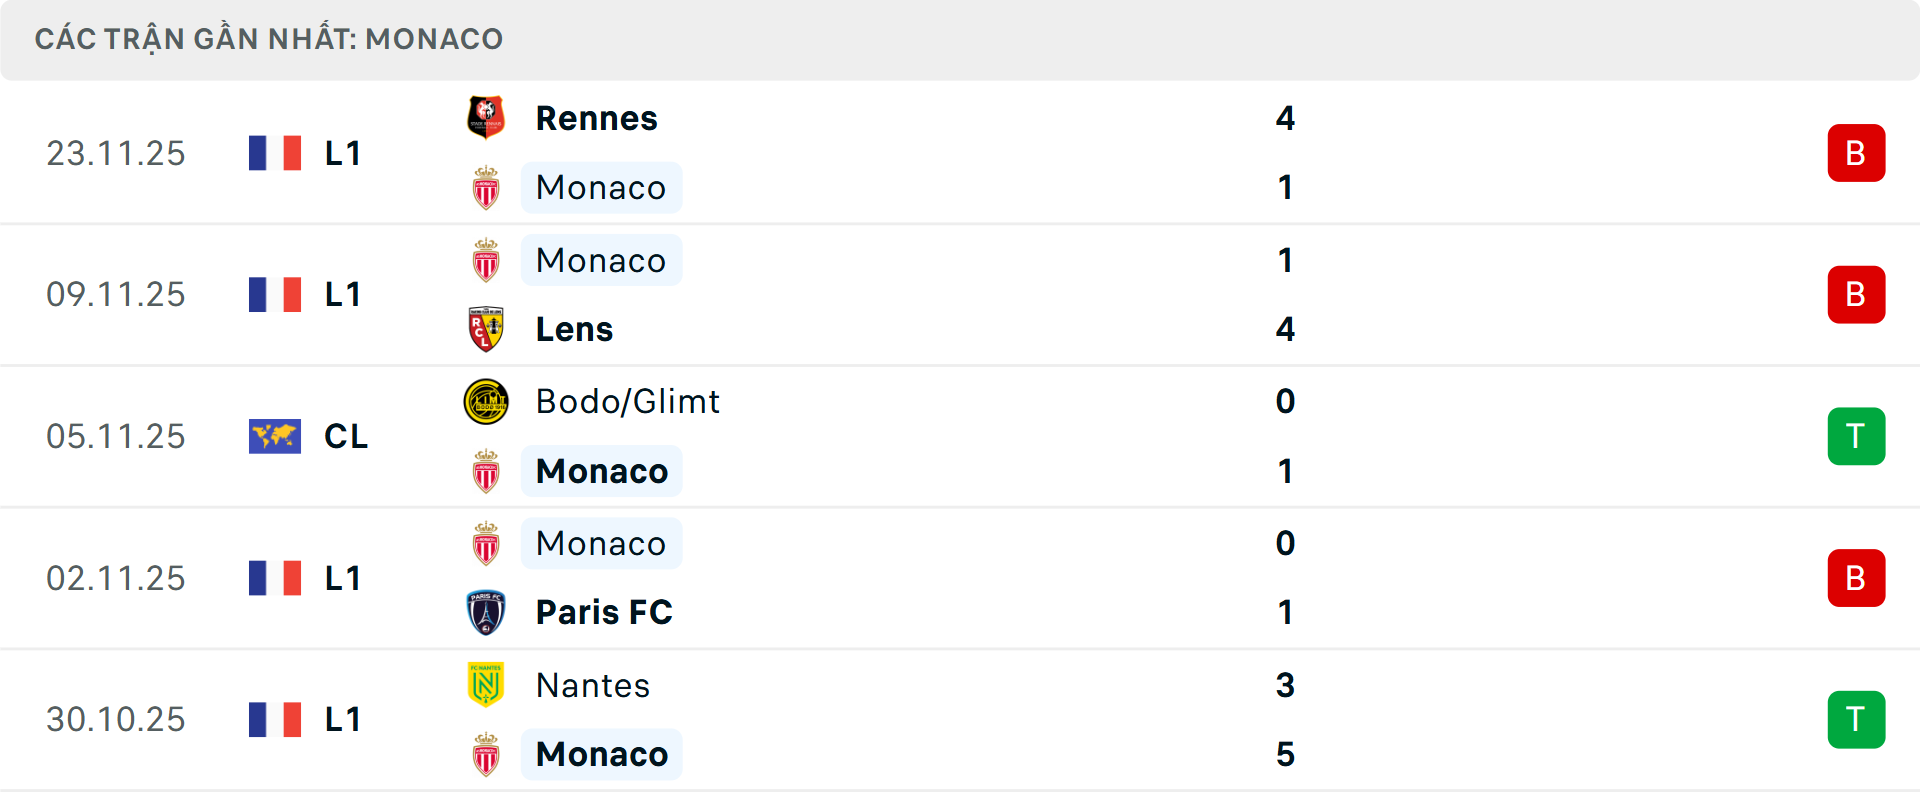The image size is (1920, 792).
Task: Click the French flag on the 23.11.25 row
Action: click(x=275, y=153)
